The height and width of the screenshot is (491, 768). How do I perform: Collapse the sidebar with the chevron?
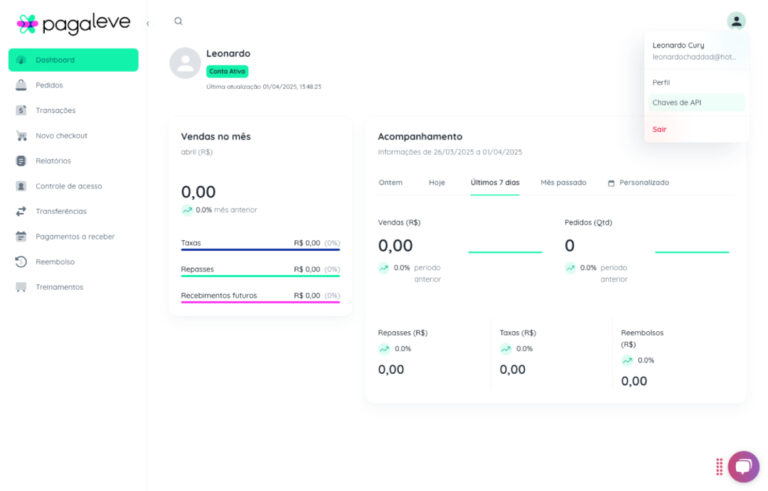click(148, 23)
